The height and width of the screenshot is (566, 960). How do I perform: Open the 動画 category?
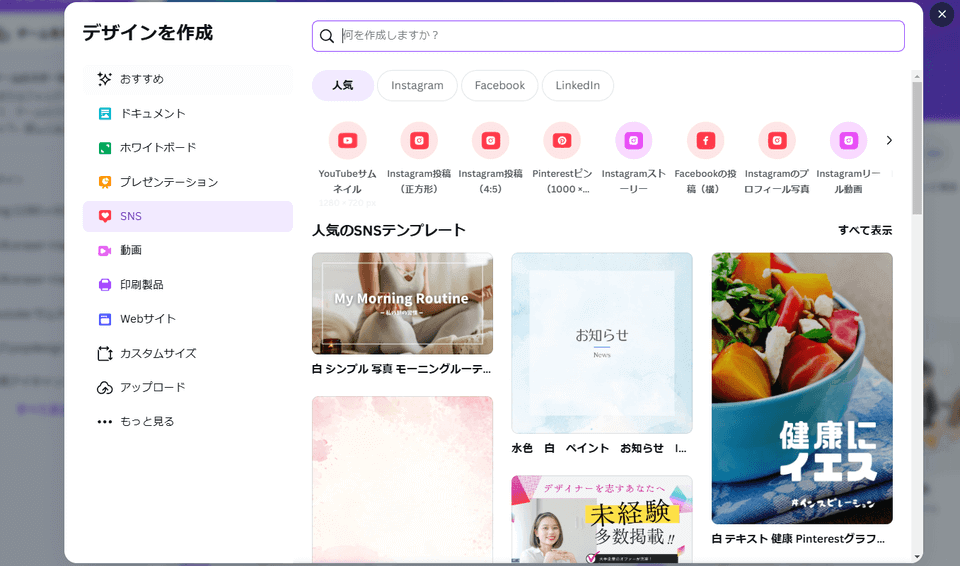(188, 251)
